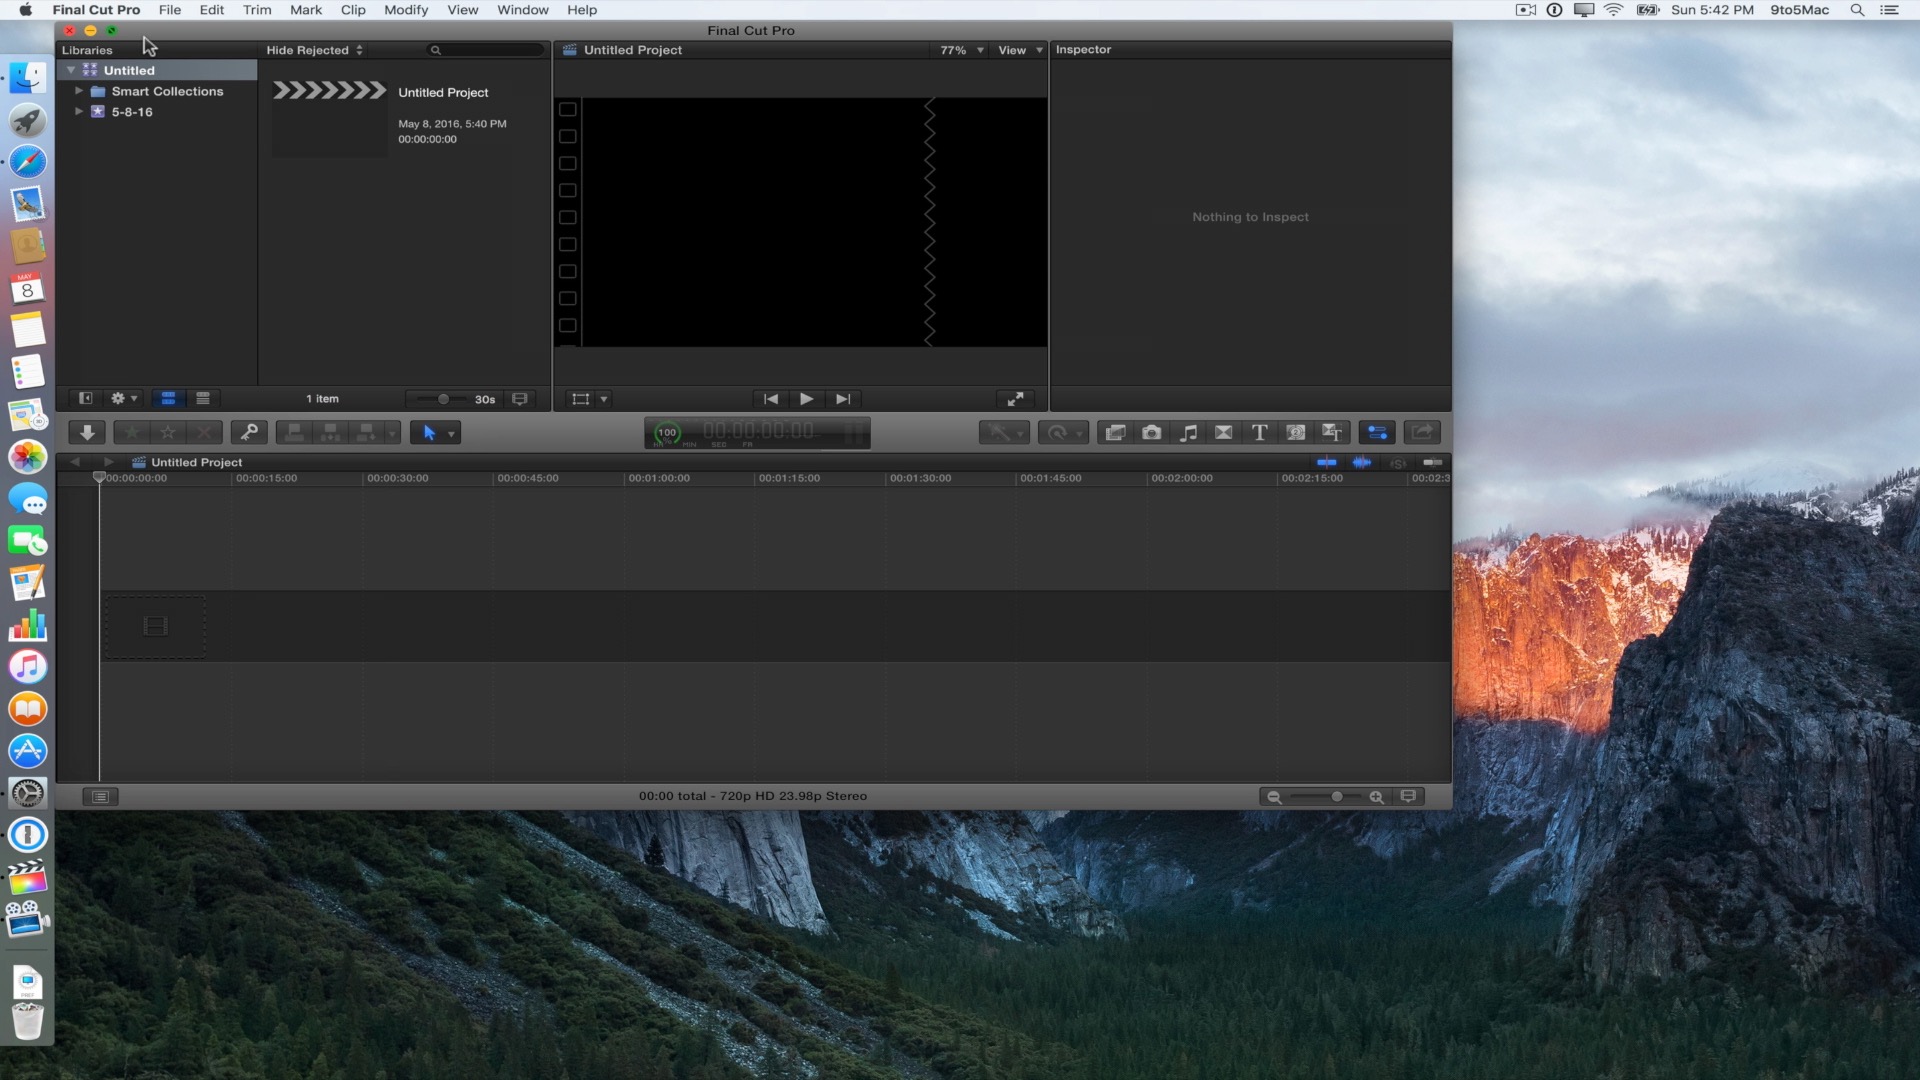Open the Hide Rejected filter dropdown

[x=314, y=50]
